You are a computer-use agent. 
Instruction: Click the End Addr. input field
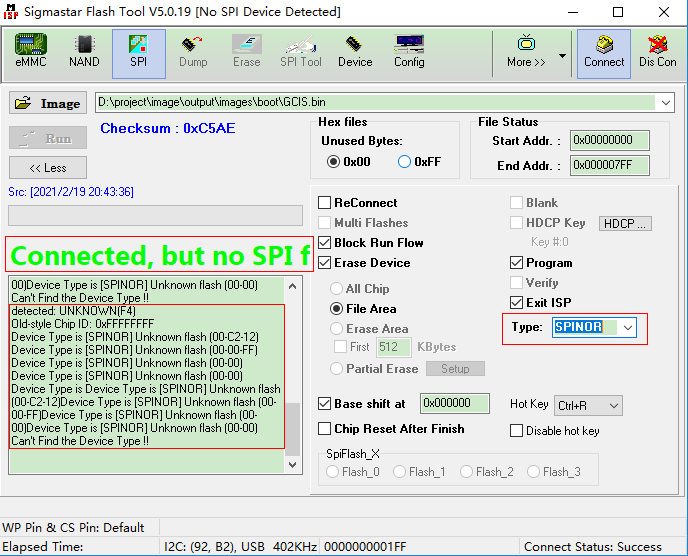609,165
